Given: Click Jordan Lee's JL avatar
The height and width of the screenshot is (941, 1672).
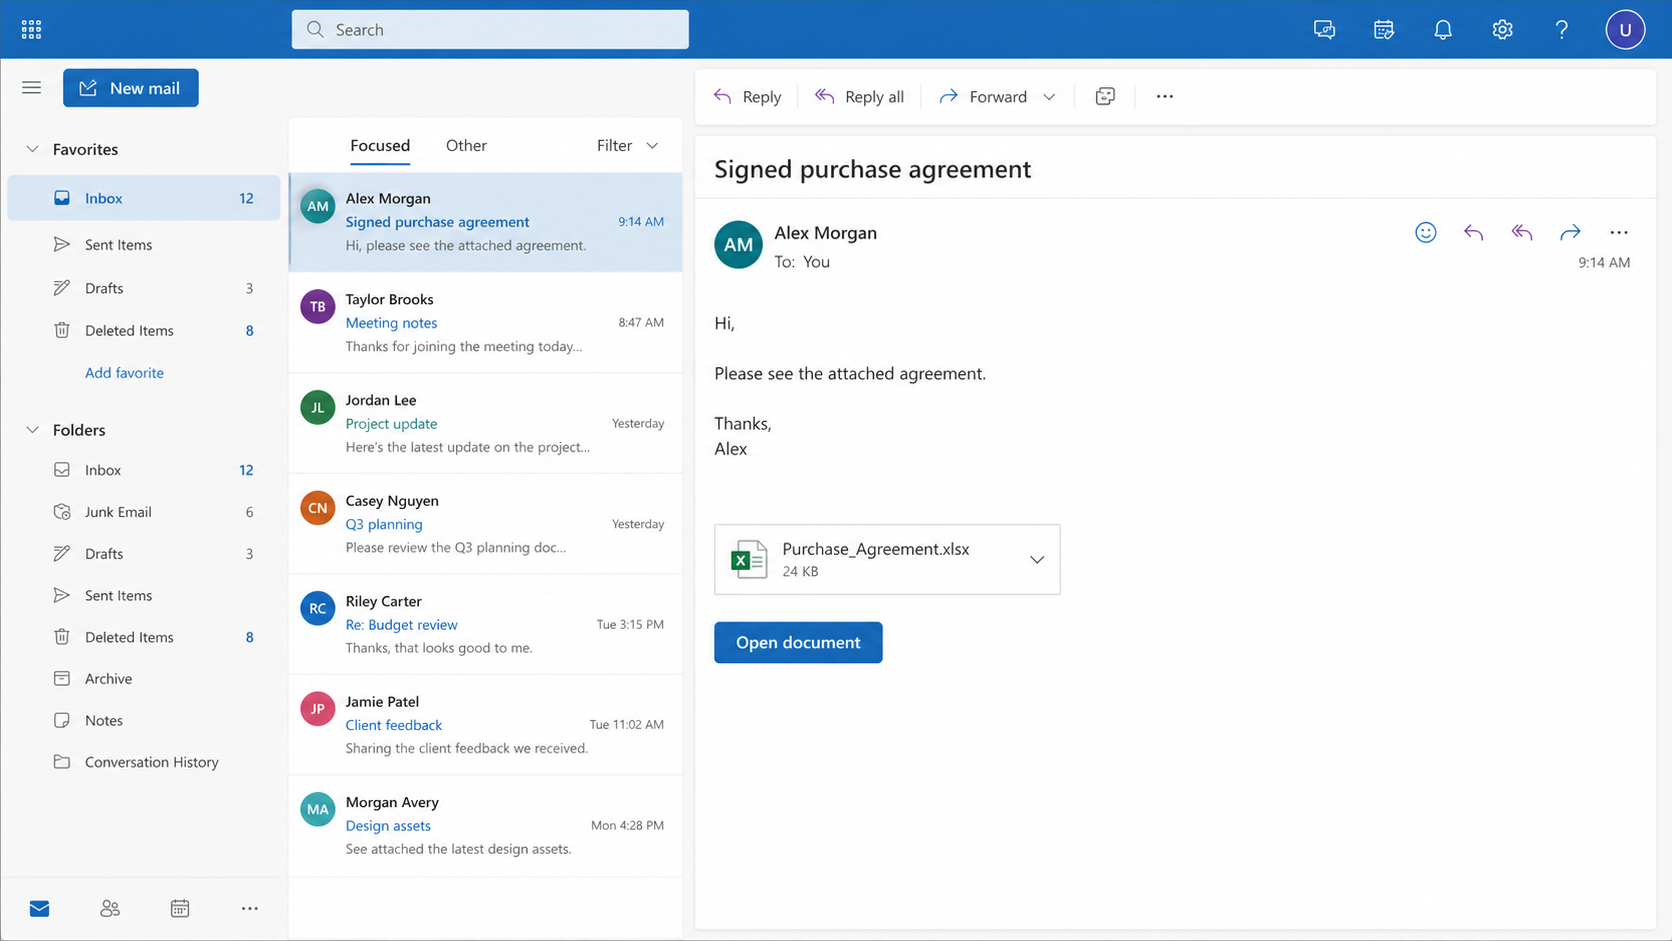Looking at the screenshot, I should 318,408.
